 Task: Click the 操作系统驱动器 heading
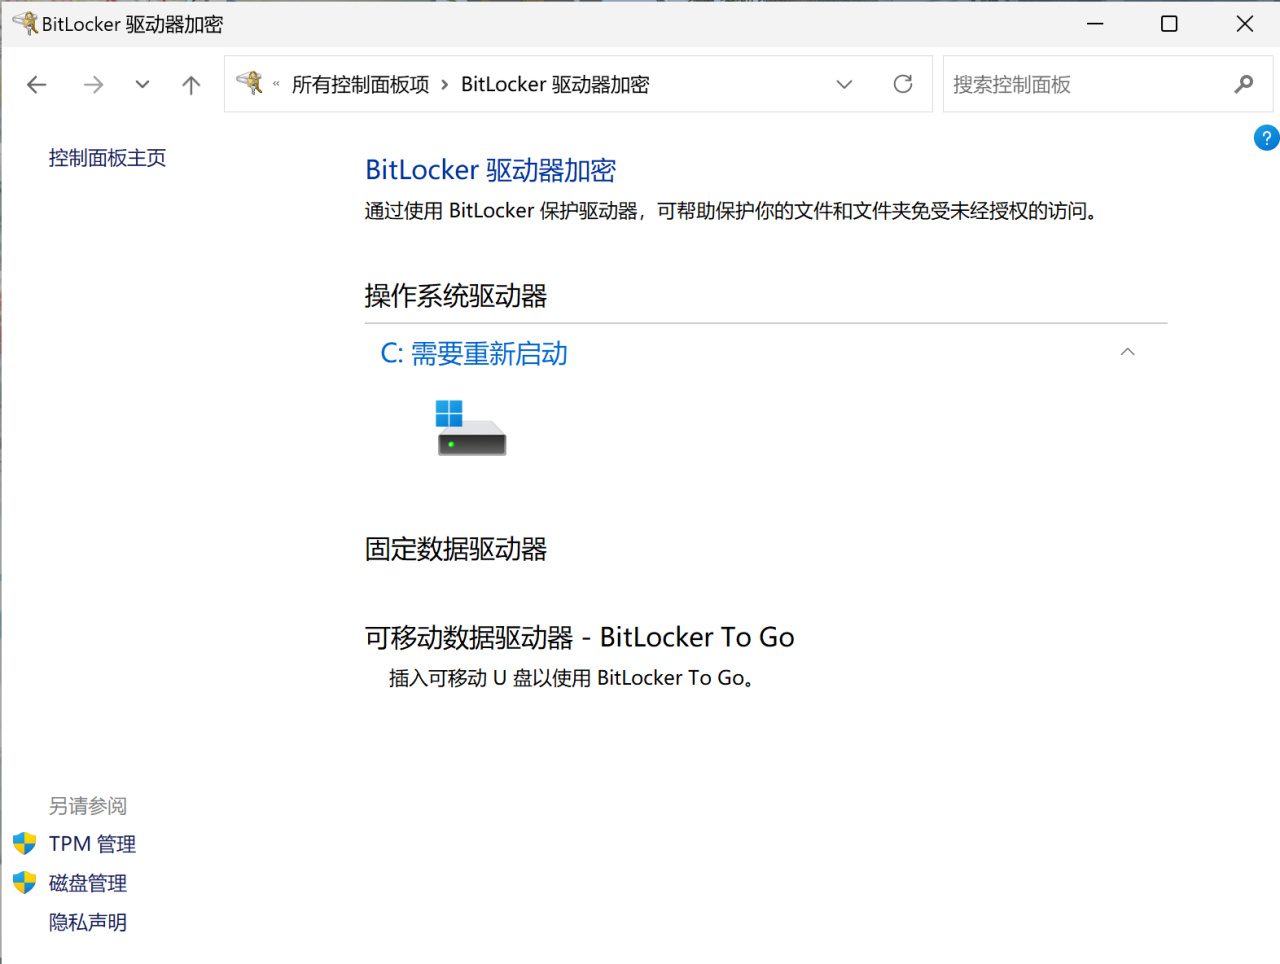point(456,296)
